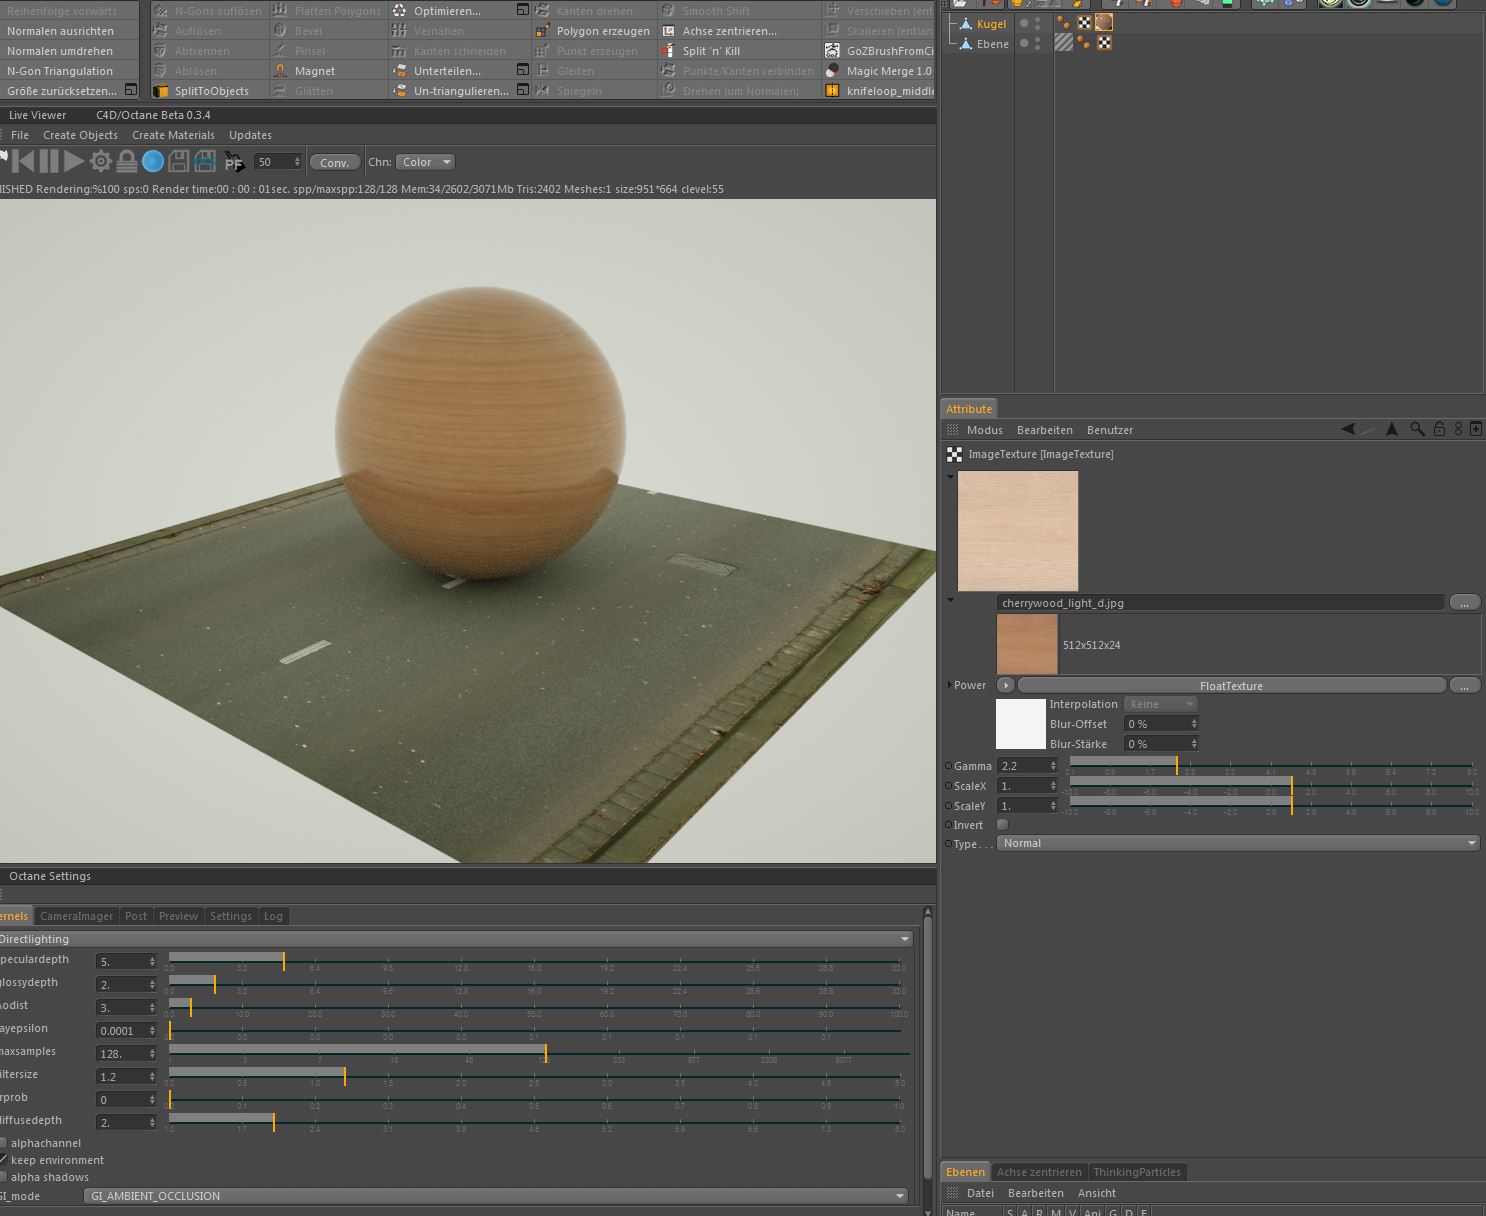The width and height of the screenshot is (1486, 1216).
Task: Open the Create Materials menu
Action: [173, 135]
